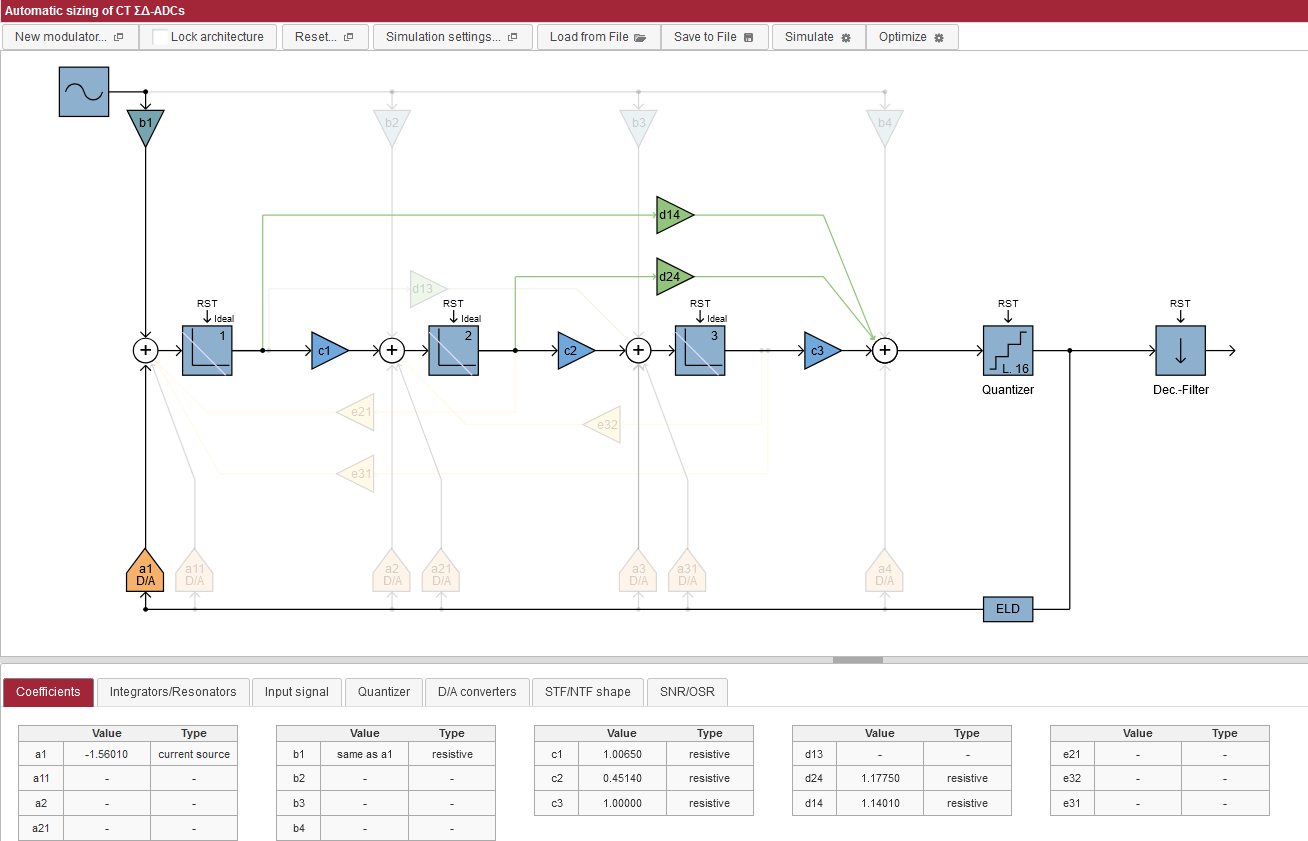The height and width of the screenshot is (841, 1308).
Task: Click the a1 value -1.56010
Action: point(107,754)
